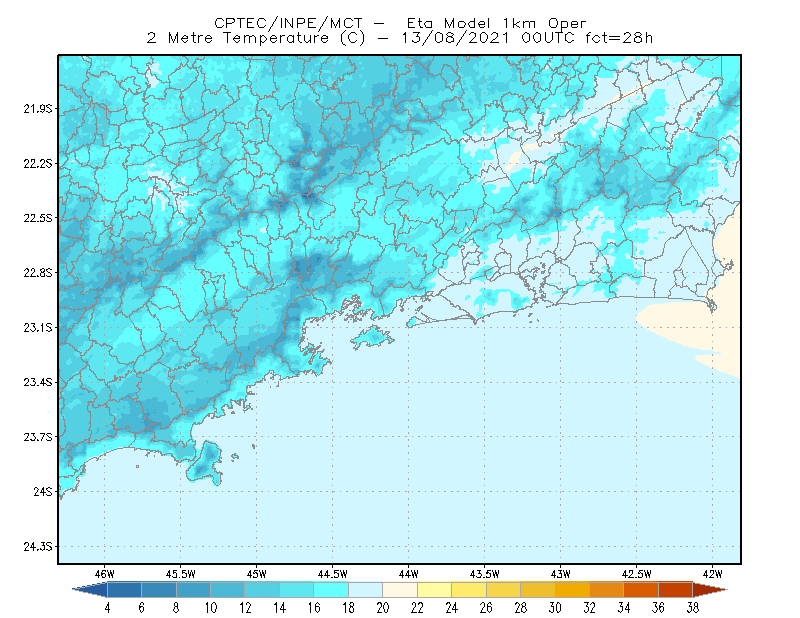Click the longitude label 44W
This screenshot has height=618, width=800.
409,574
